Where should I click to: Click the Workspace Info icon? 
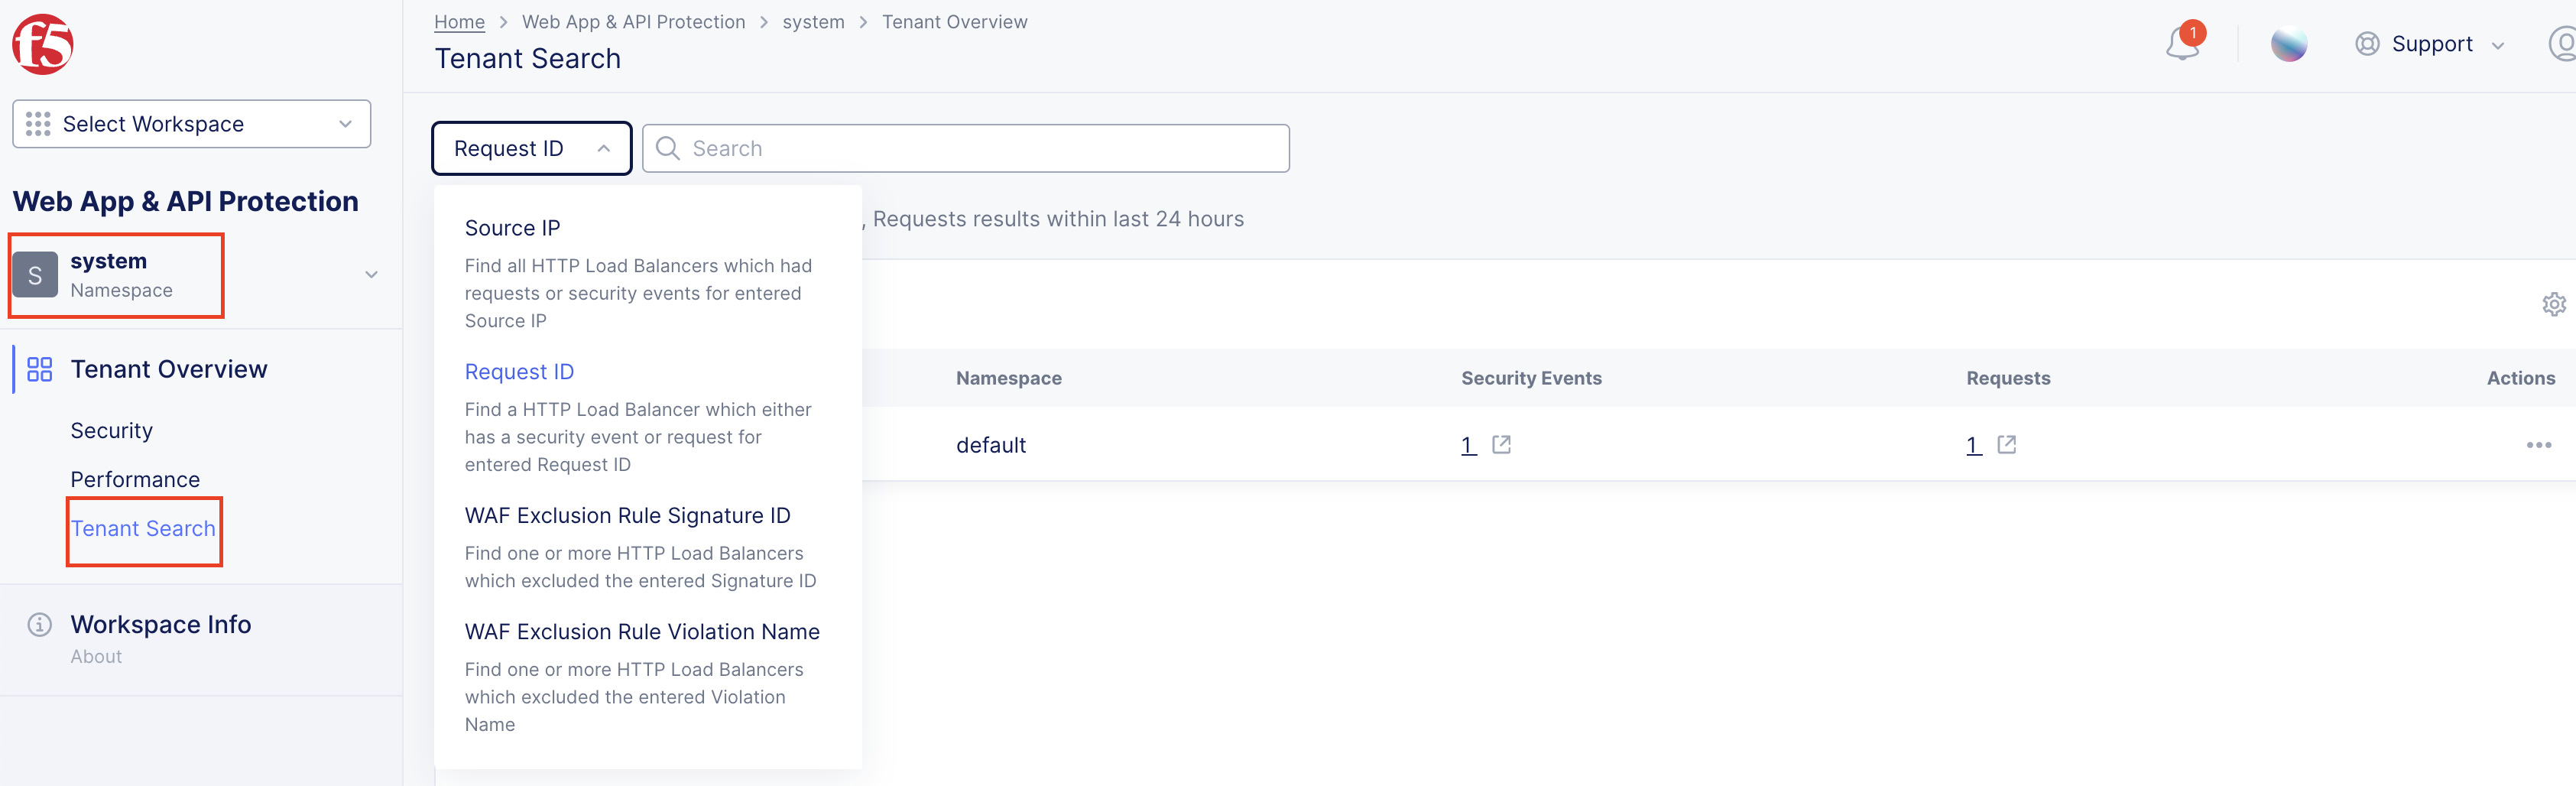(x=39, y=625)
